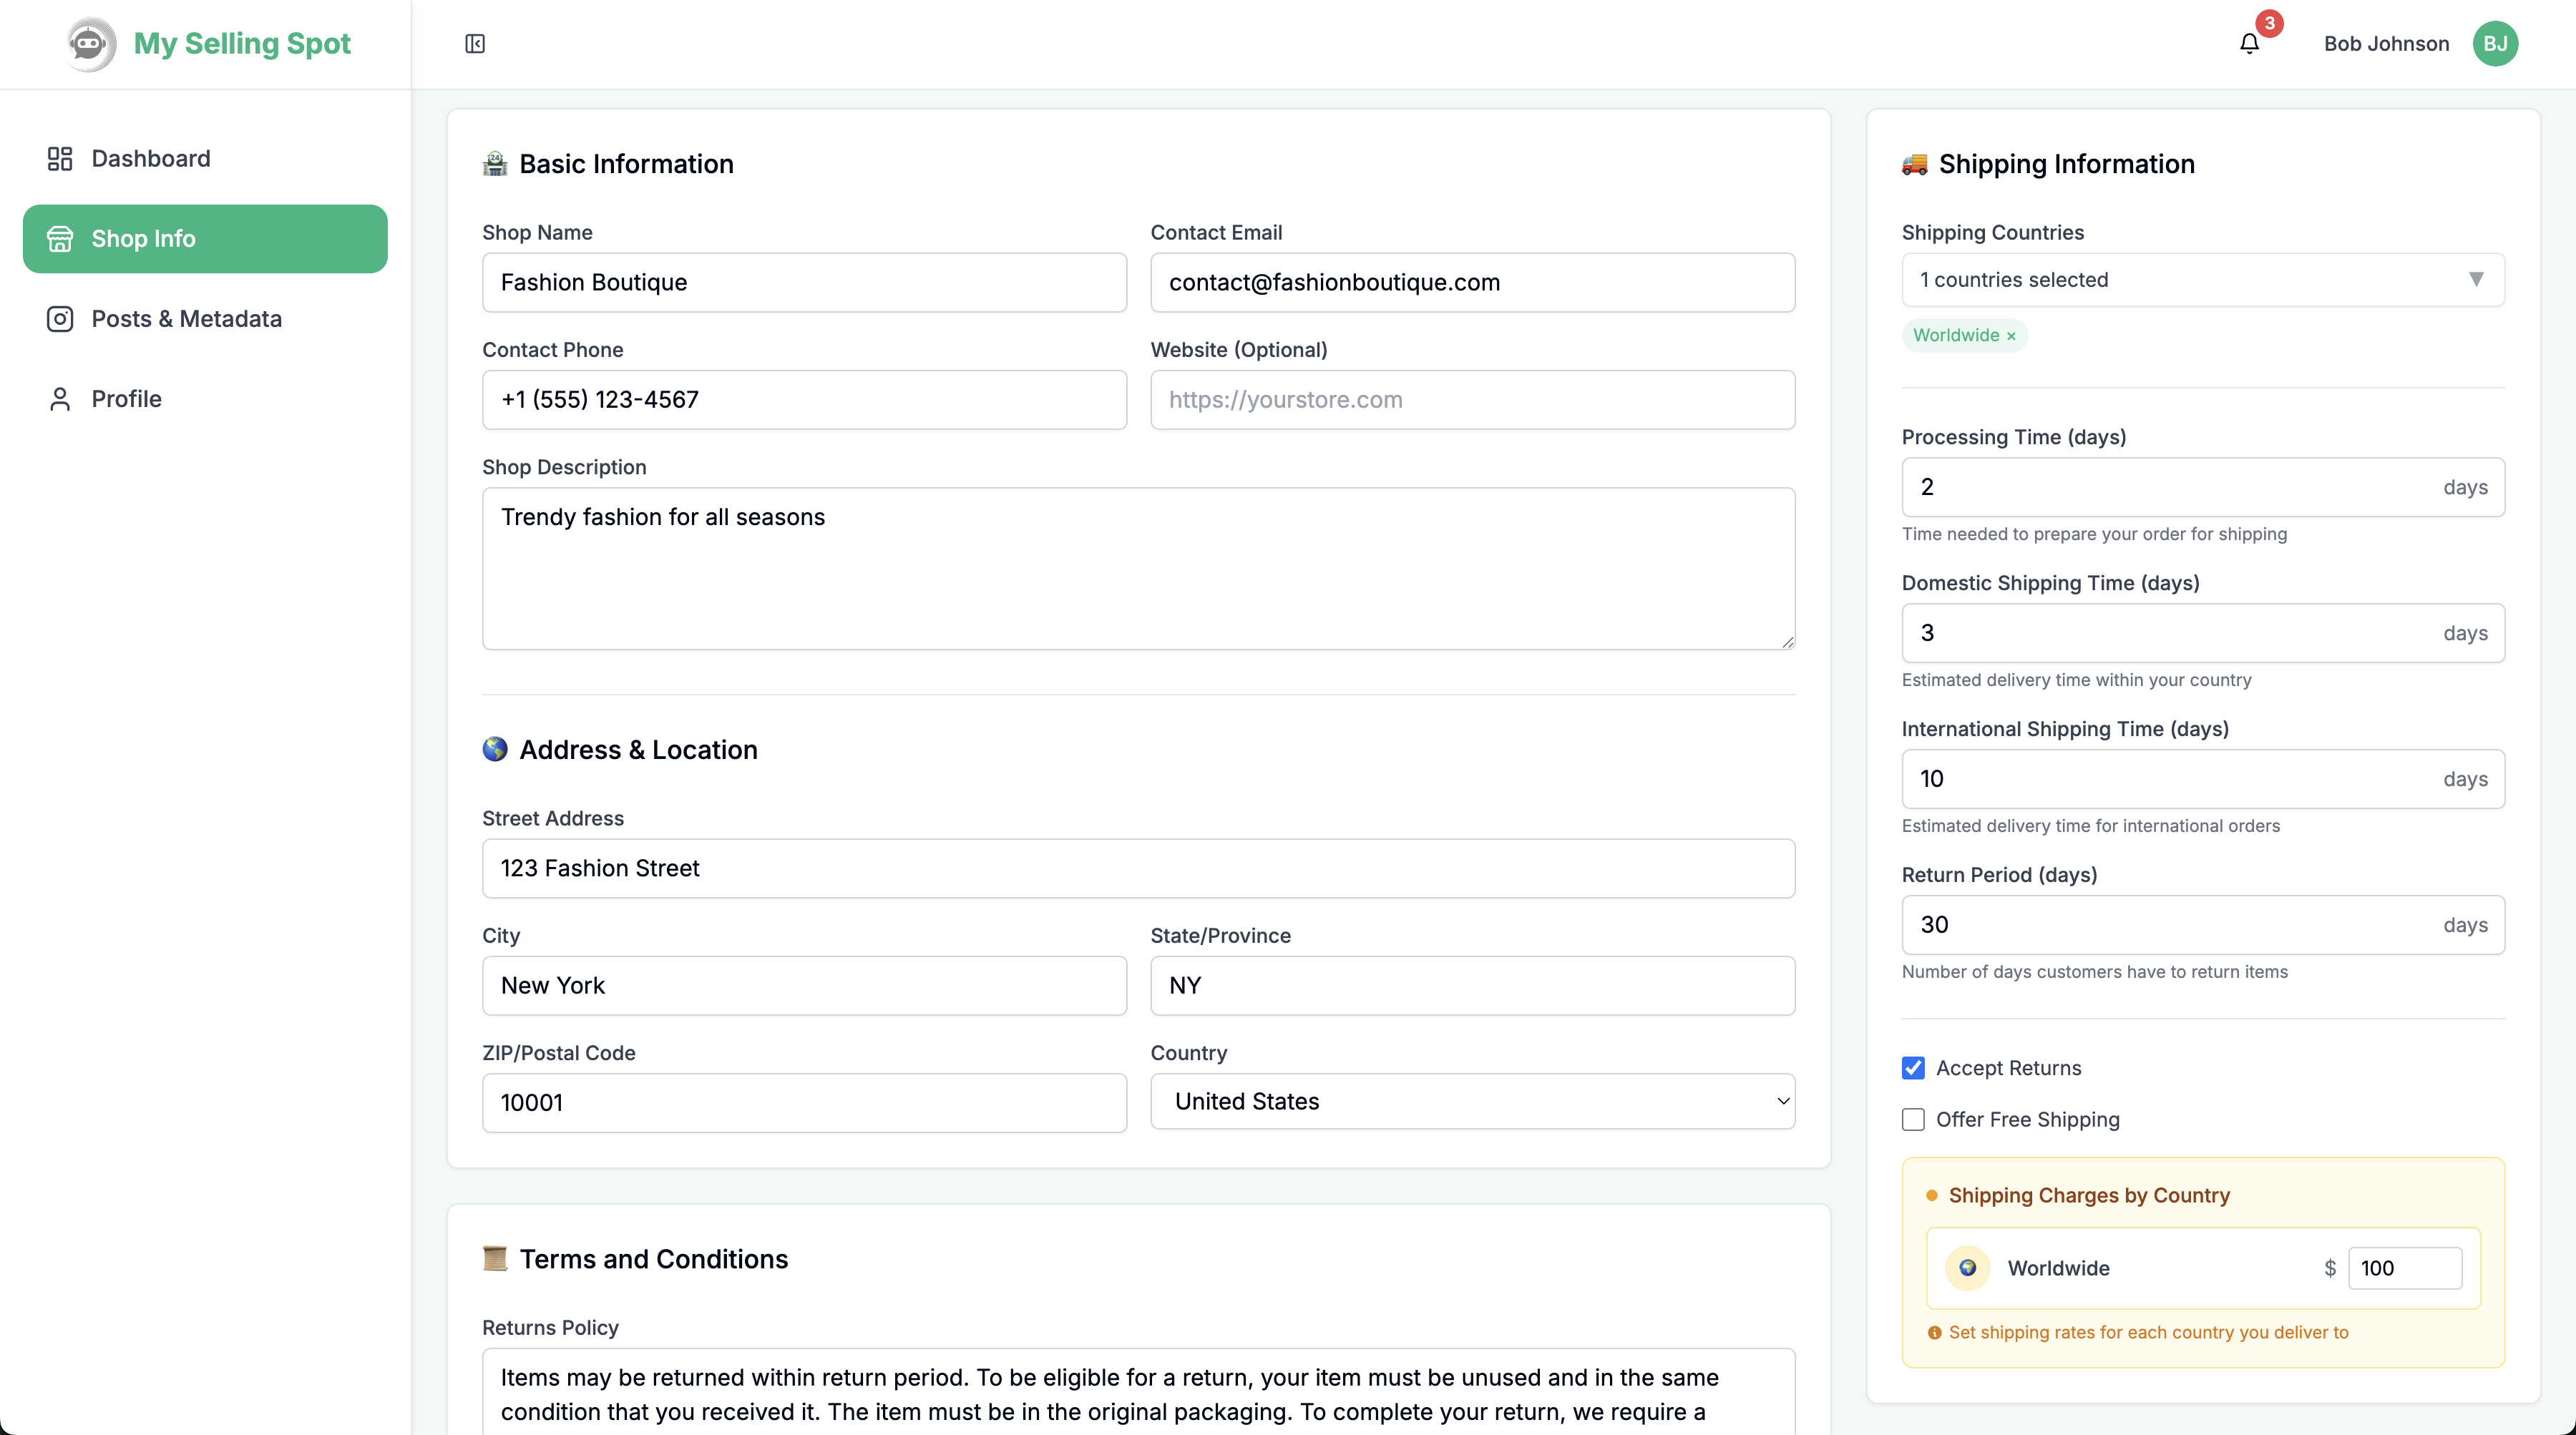The width and height of the screenshot is (2576, 1435).
Task: Click the My Selling Spot logo icon
Action: (90, 43)
